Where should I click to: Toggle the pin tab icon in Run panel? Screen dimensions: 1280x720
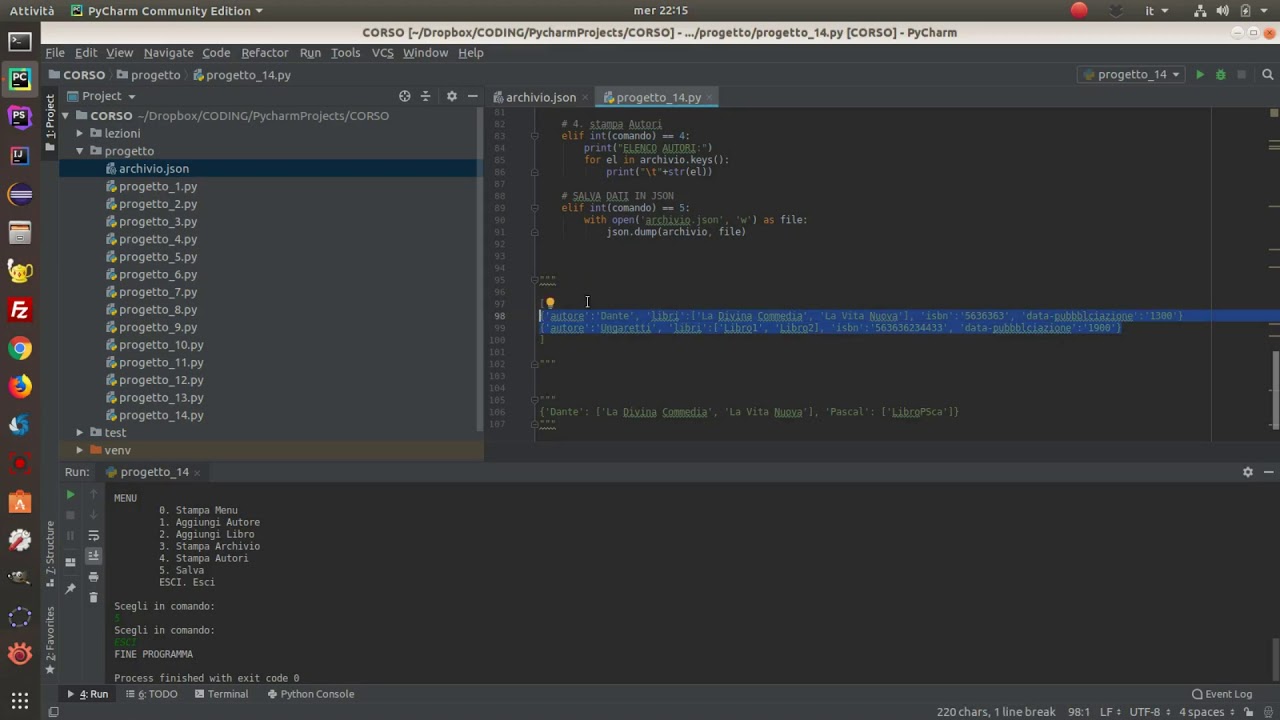point(70,588)
